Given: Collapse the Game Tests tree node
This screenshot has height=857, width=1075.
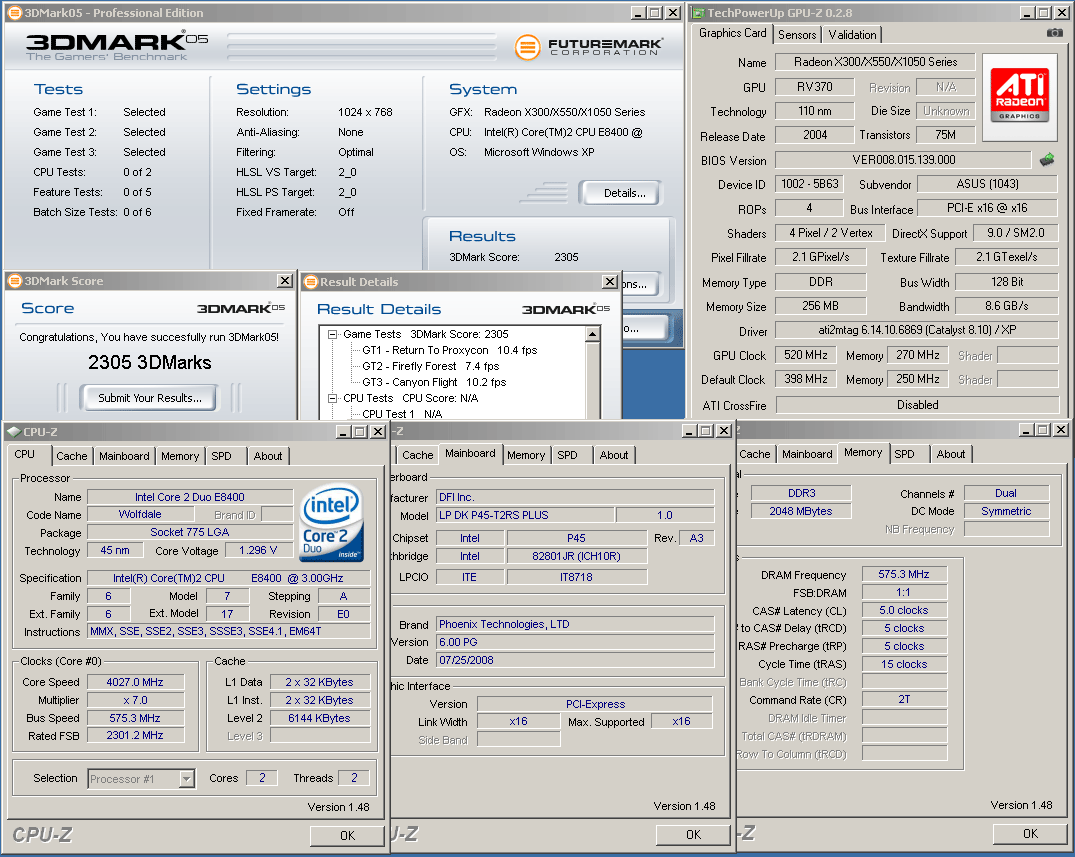Looking at the screenshot, I should pos(333,335).
